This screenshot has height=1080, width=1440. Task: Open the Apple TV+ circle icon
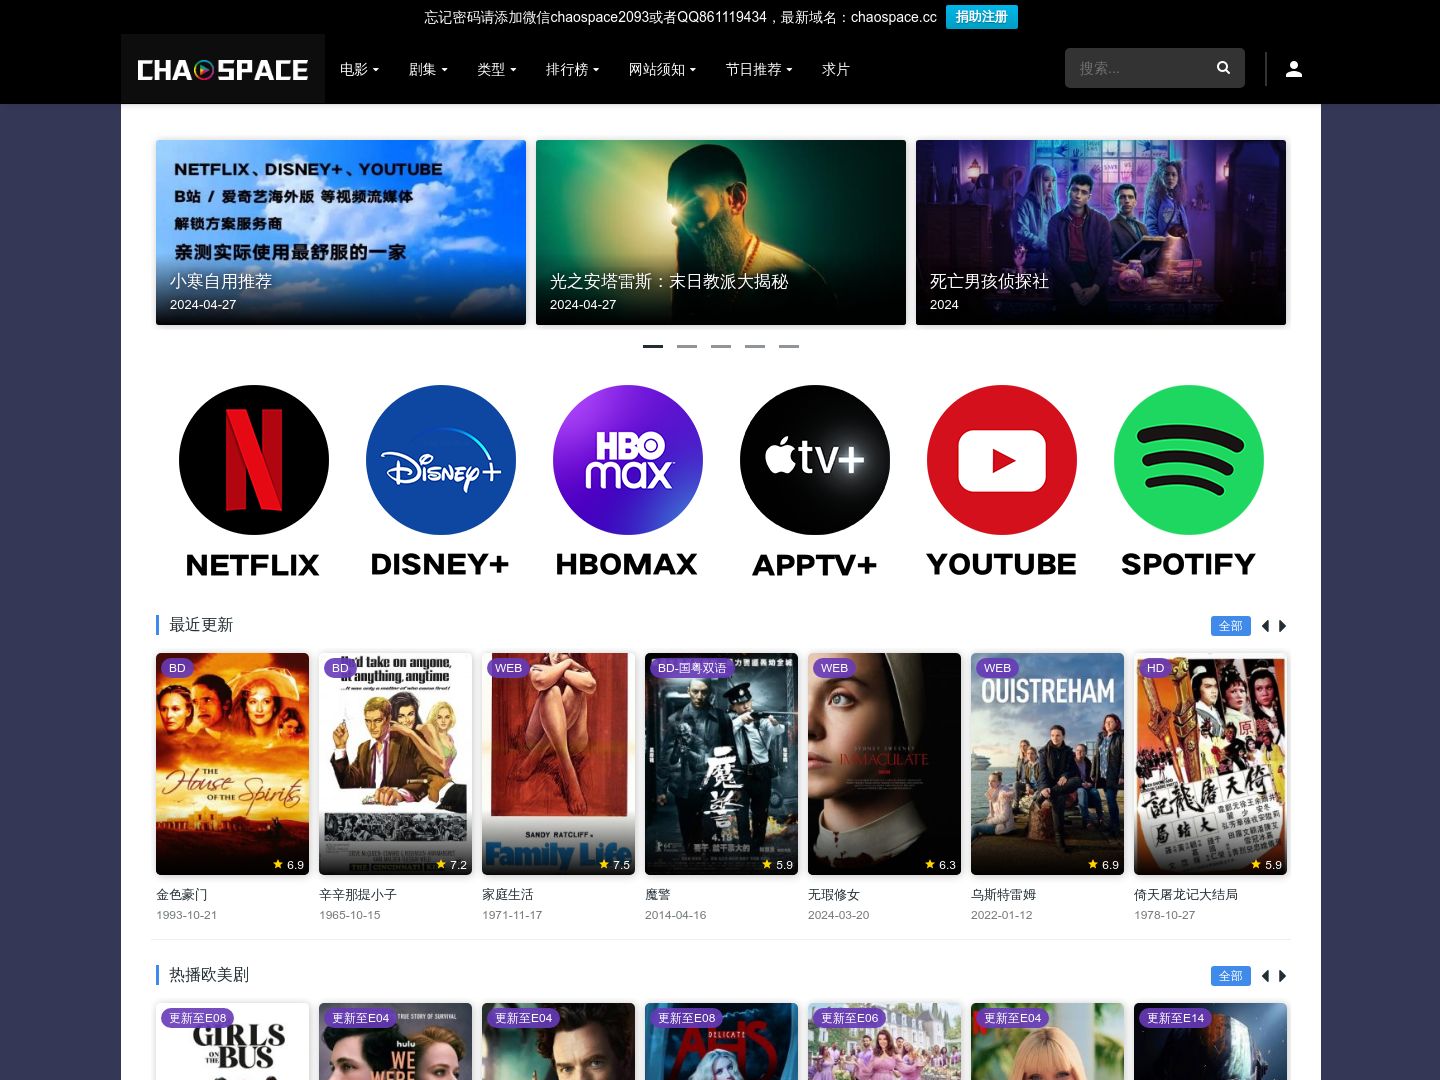click(815, 460)
